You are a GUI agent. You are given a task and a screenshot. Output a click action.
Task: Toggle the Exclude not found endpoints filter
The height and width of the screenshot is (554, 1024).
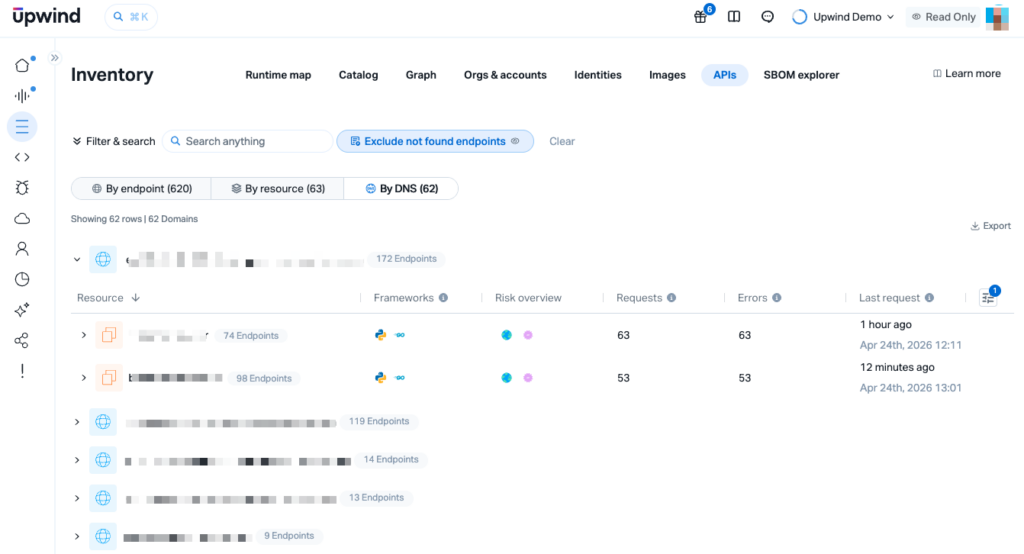(x=435, y=142)
